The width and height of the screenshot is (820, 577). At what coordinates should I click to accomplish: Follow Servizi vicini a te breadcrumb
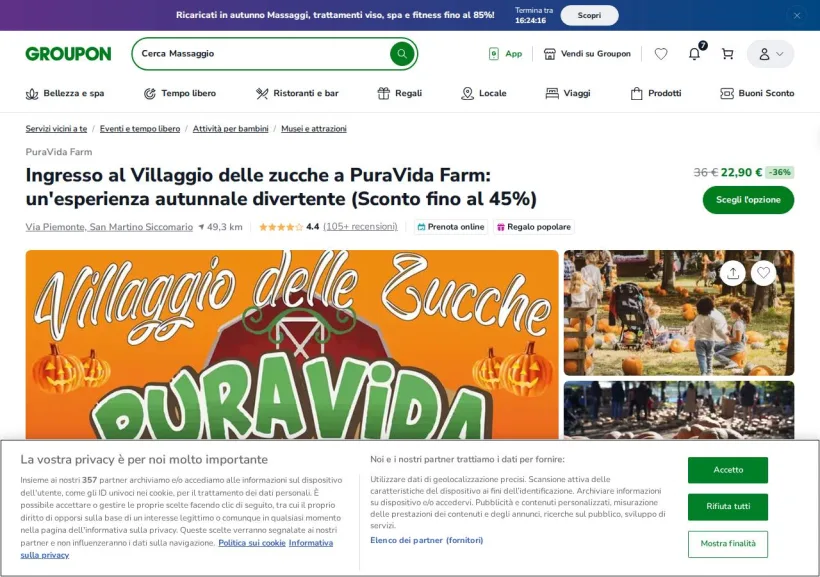pos(56,129)
